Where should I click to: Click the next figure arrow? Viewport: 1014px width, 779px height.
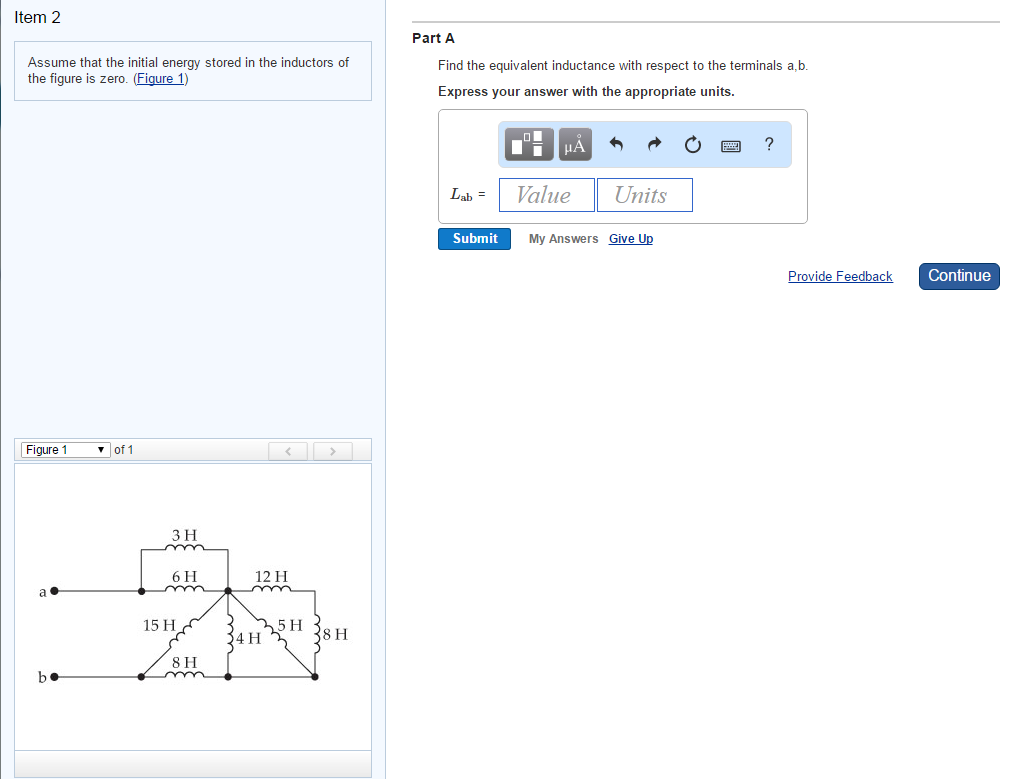(x=332, y=450)
